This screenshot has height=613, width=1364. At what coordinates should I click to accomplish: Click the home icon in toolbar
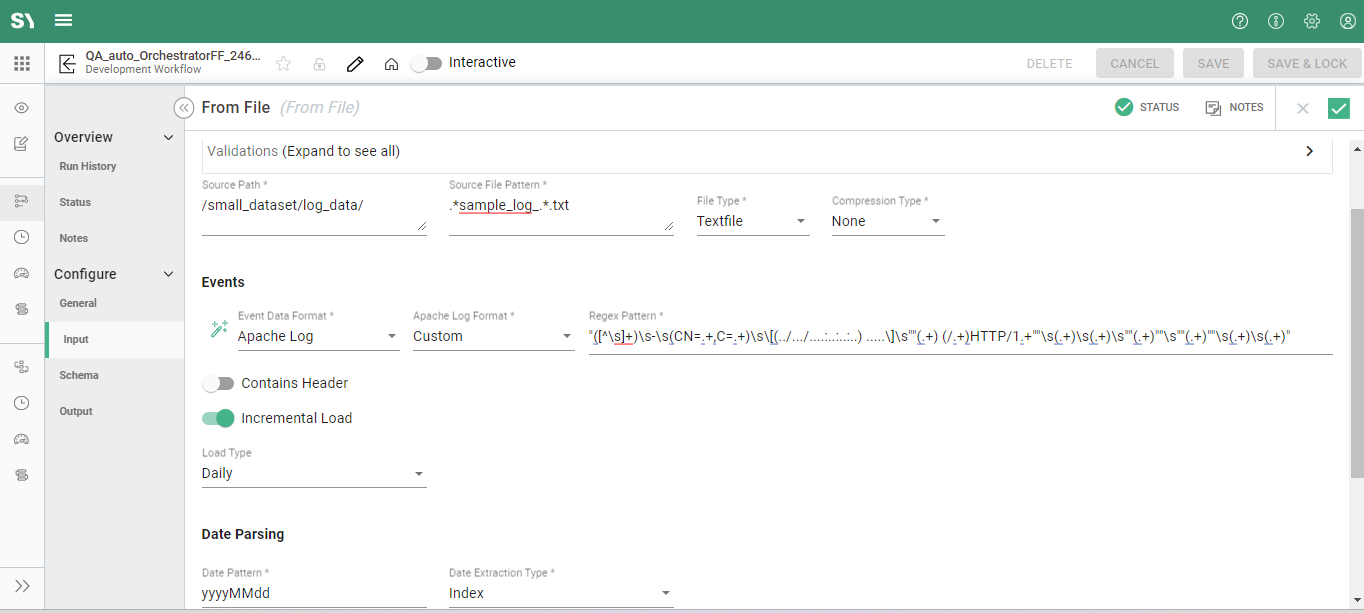pos(391,63)
